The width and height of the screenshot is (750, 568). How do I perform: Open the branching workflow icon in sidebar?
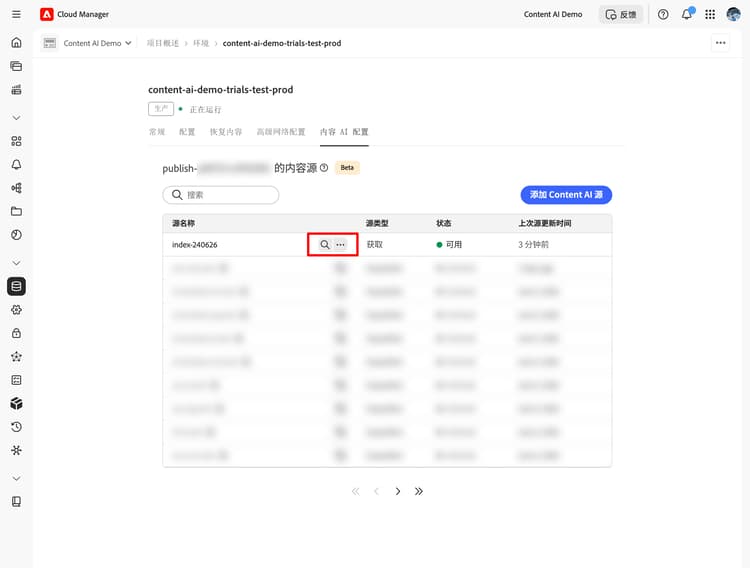[x=16, y=188]
